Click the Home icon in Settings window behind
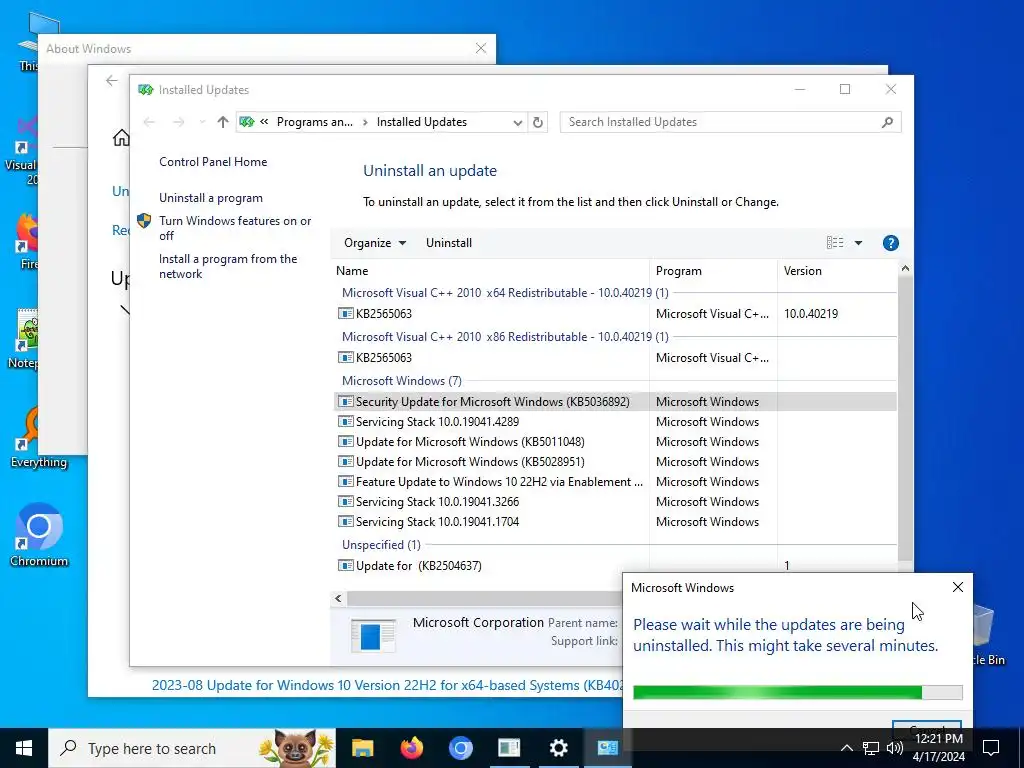The image size is (1024, 768). tap(121, 138)
